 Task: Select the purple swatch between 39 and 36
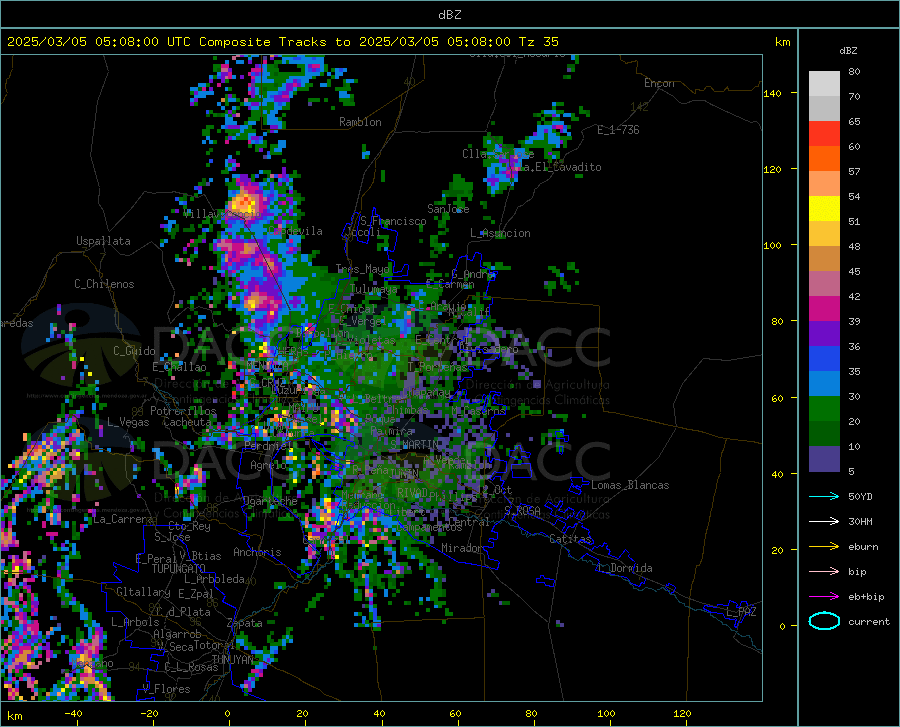click(x=824, y=333)
